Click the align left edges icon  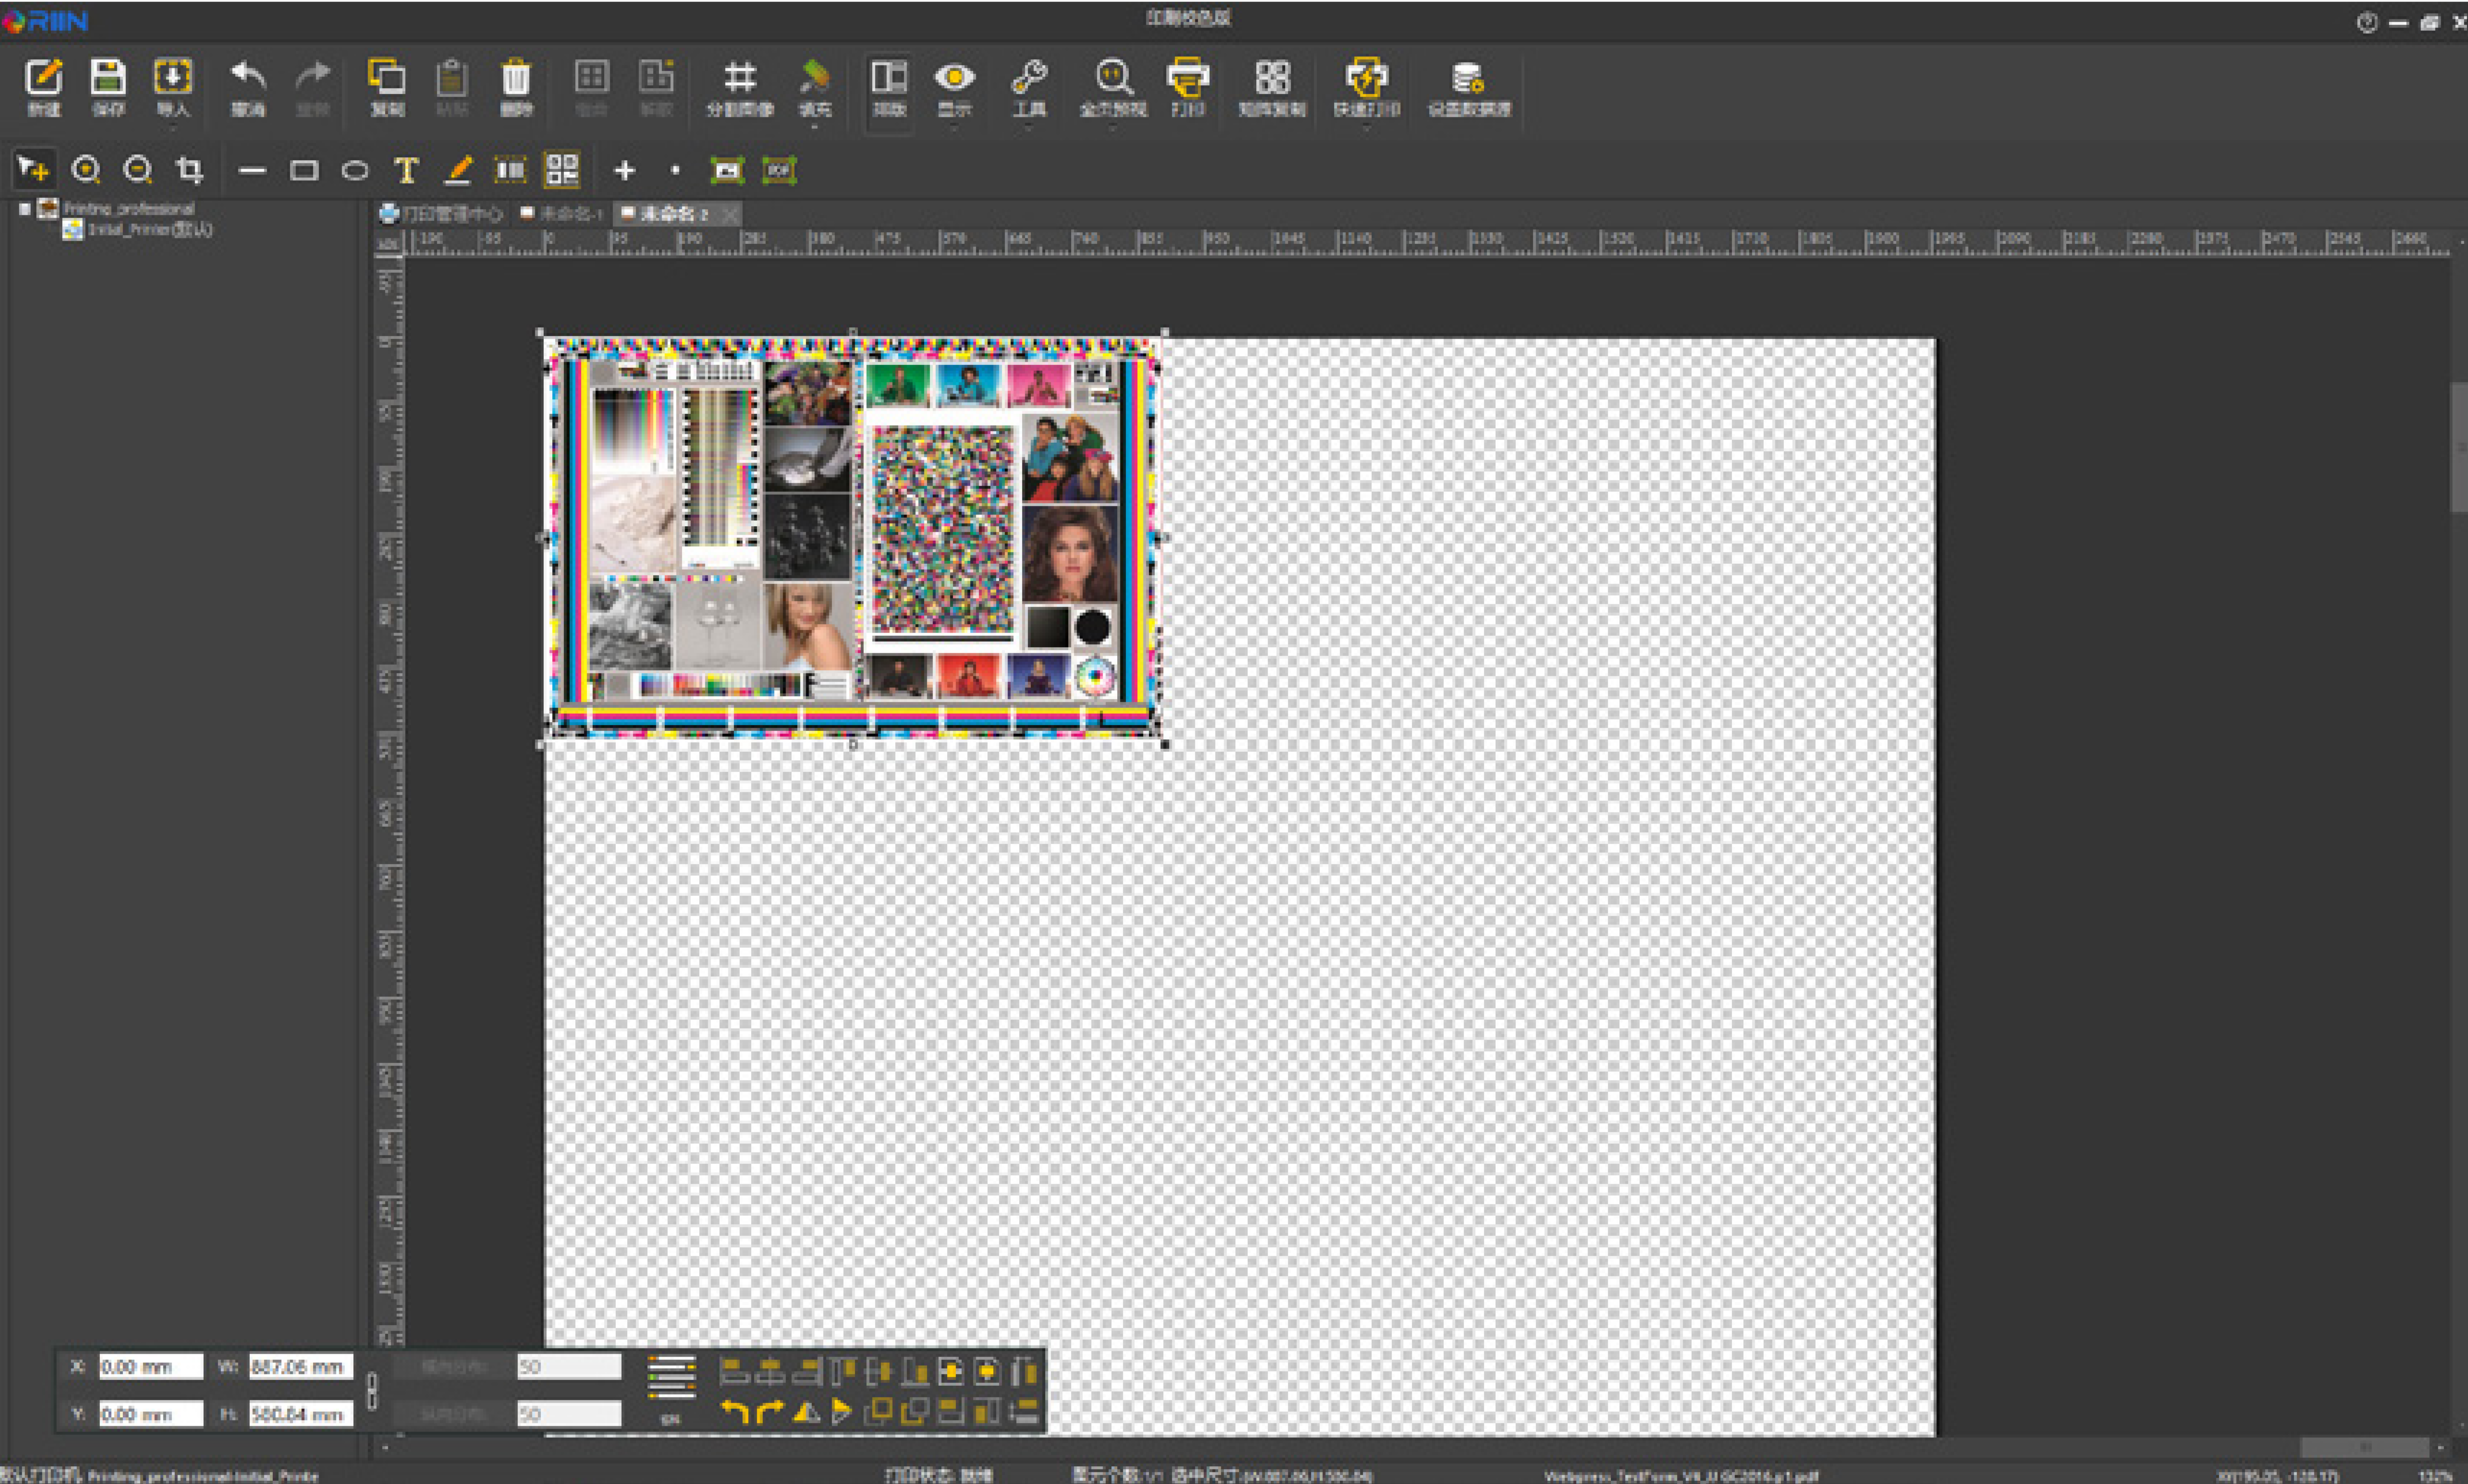tap(735, 1371)
